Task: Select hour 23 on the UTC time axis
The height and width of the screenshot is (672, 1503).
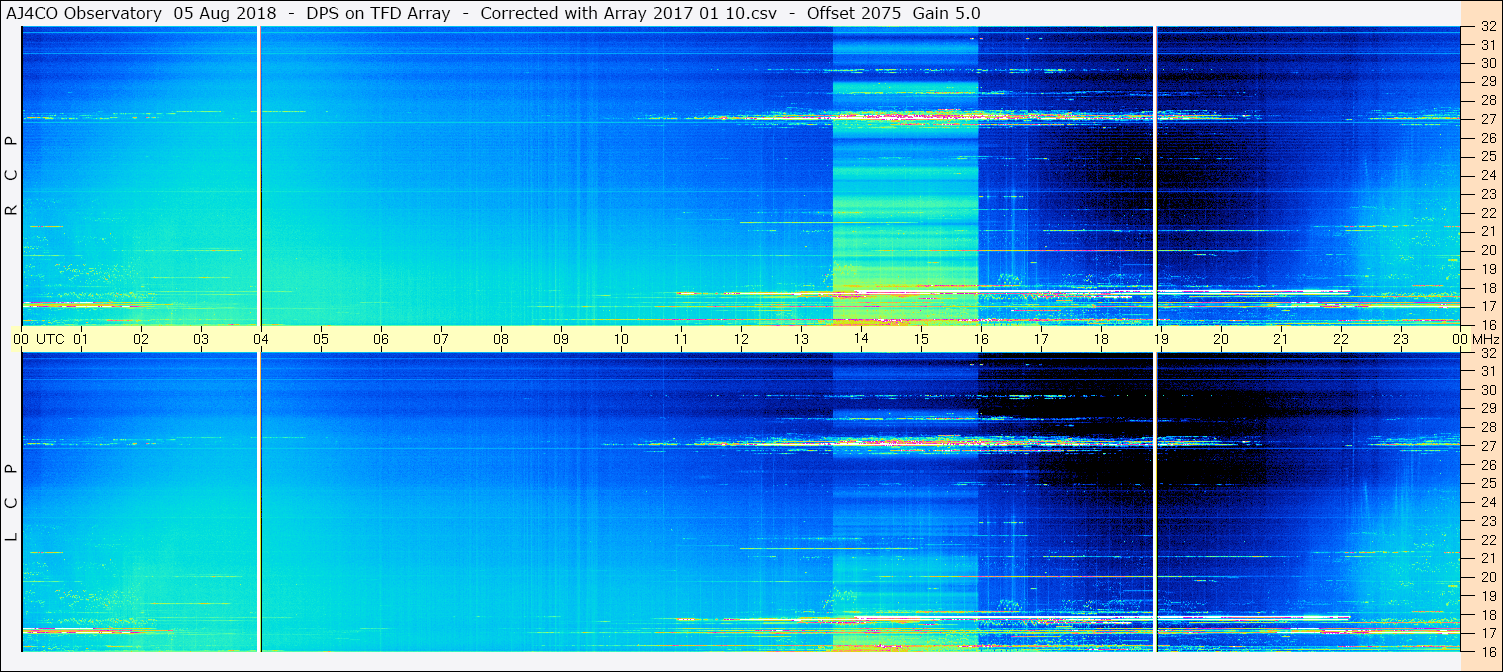Action: click(1401, 339)
